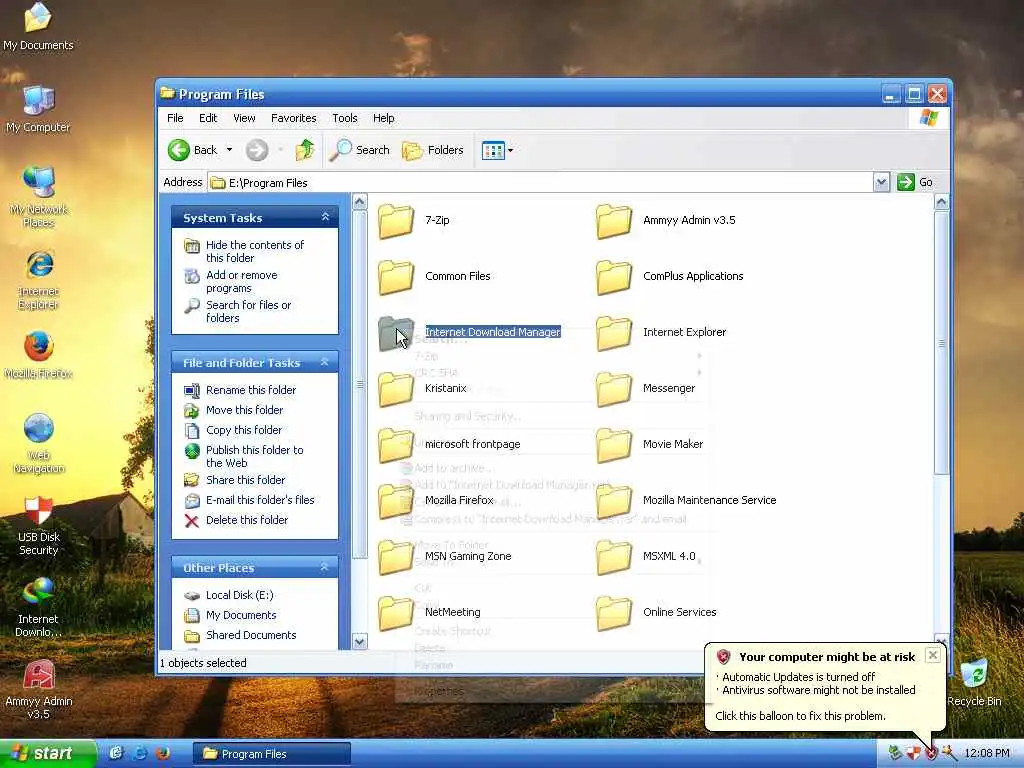Click the file list scroll up arrow
The width and height of the screenshot is (1024, 768).
[x=941, y=202]
